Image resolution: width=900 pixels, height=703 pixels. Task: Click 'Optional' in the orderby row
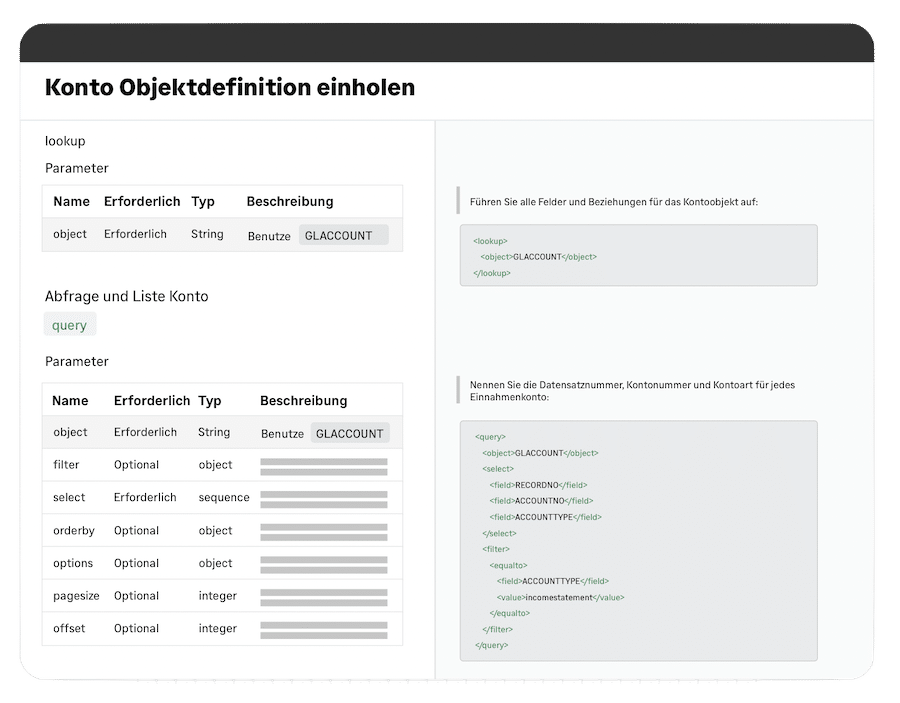pyautogui.click(x=136, y=530)
